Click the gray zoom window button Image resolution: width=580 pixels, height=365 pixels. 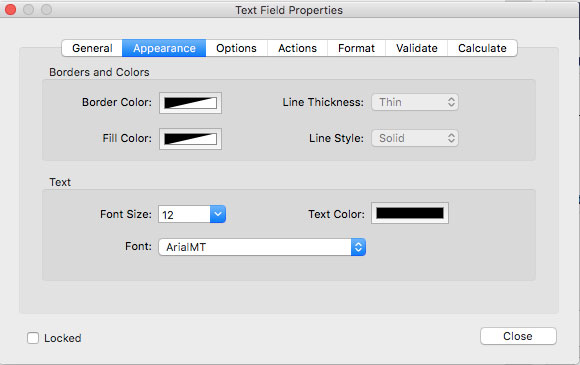pyautogui.click(x=46, y=10)
